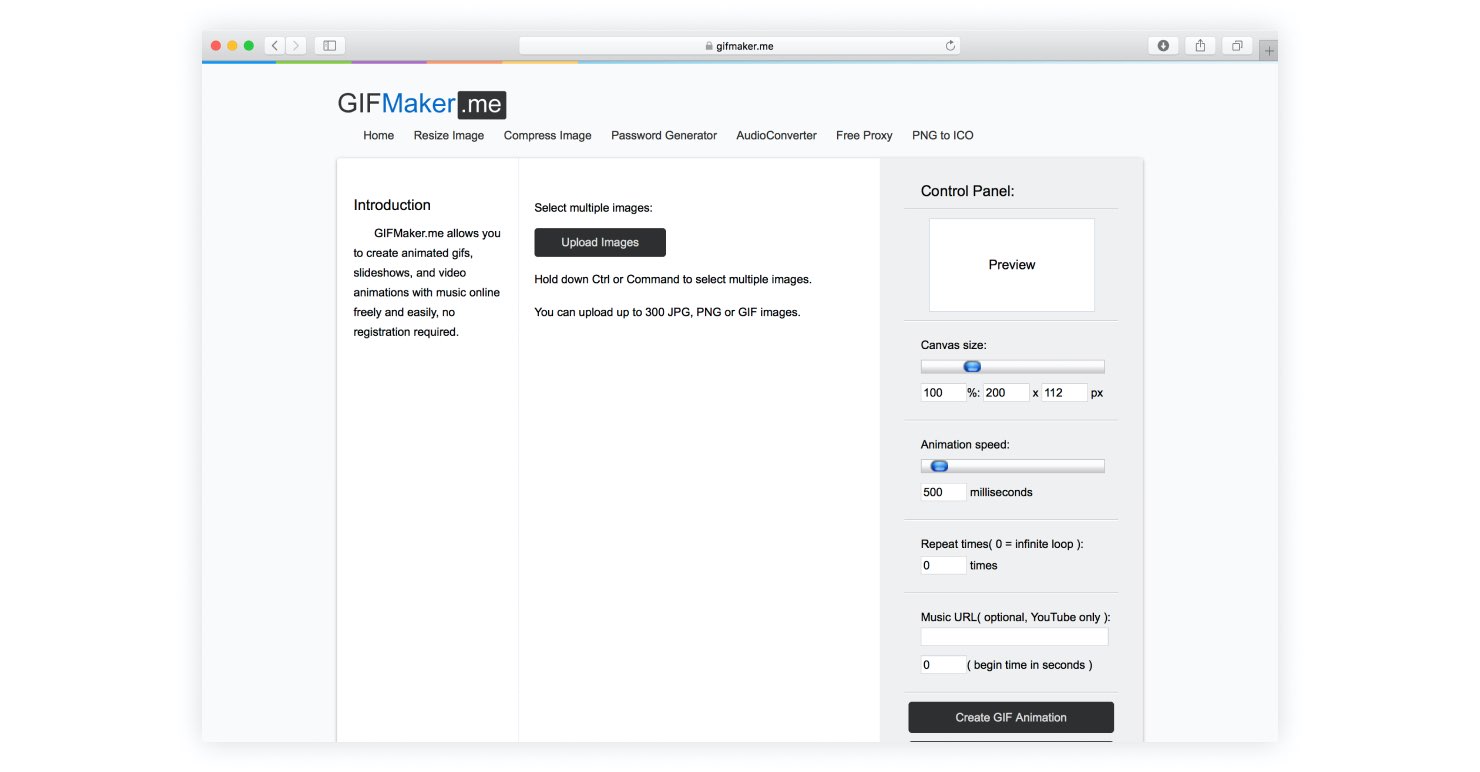Open the Safari share icon
Screen dimensions: 1480x772
[x=1200, y=45]
